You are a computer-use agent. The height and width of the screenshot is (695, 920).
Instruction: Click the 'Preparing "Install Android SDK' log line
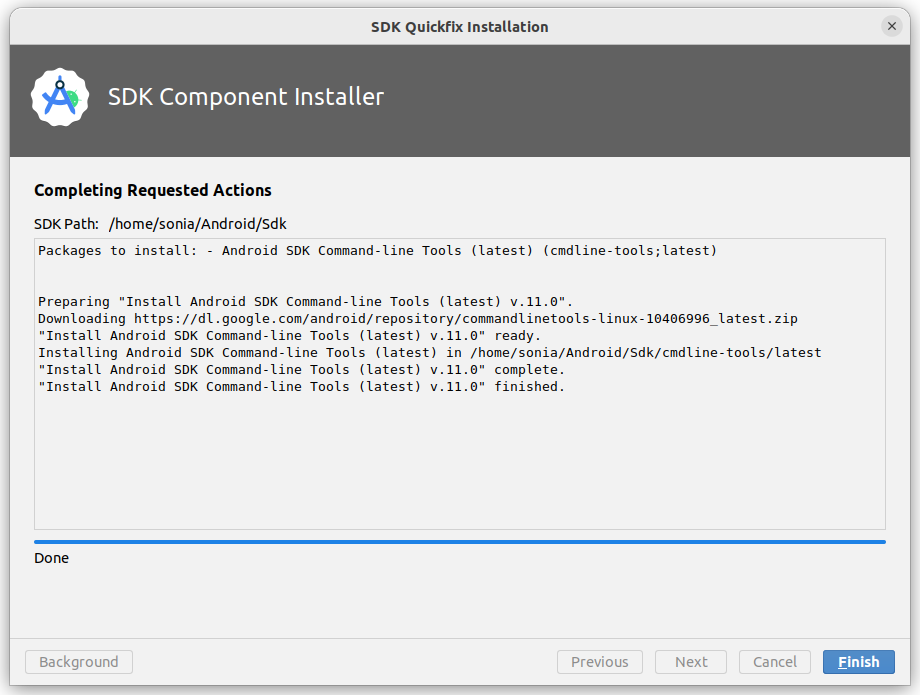(305, 301)
